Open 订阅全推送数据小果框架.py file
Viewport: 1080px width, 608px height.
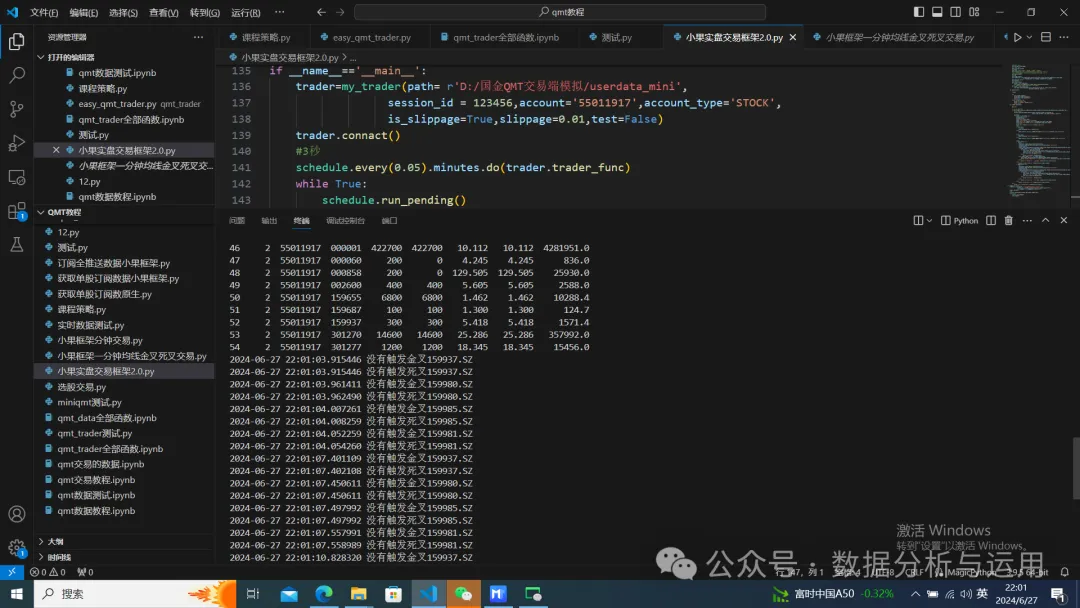114,263
